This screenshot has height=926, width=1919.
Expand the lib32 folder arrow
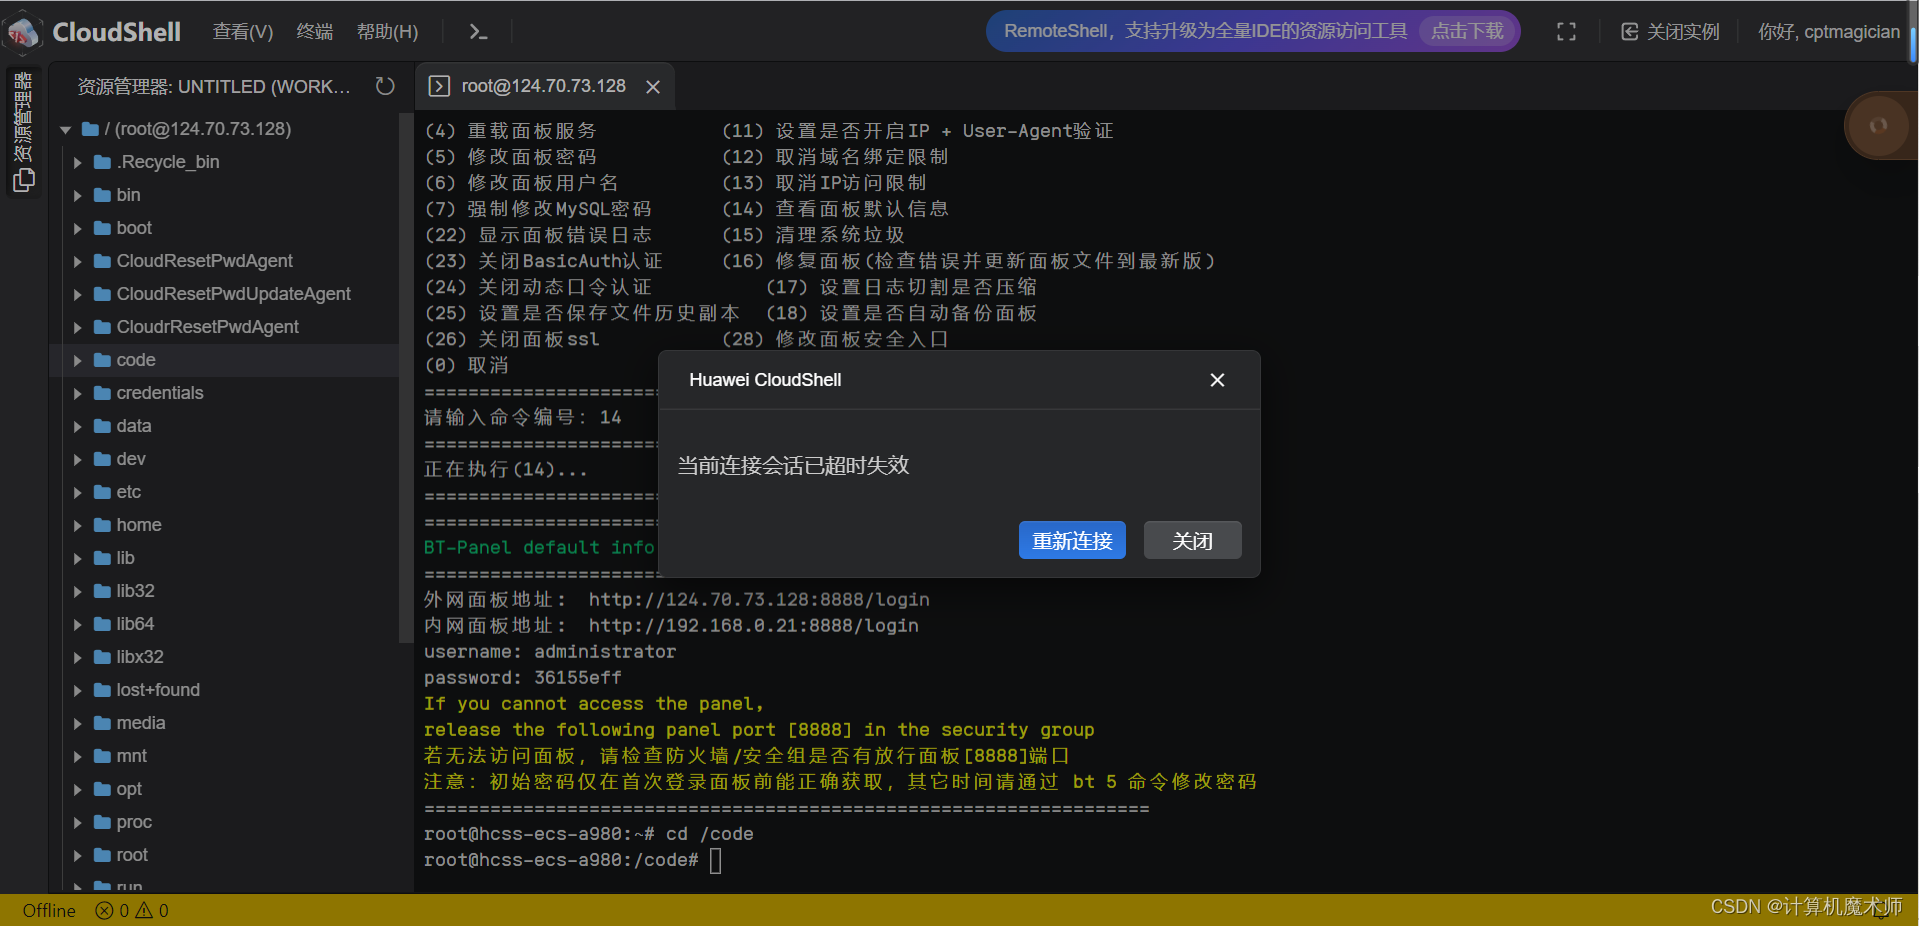77,591
